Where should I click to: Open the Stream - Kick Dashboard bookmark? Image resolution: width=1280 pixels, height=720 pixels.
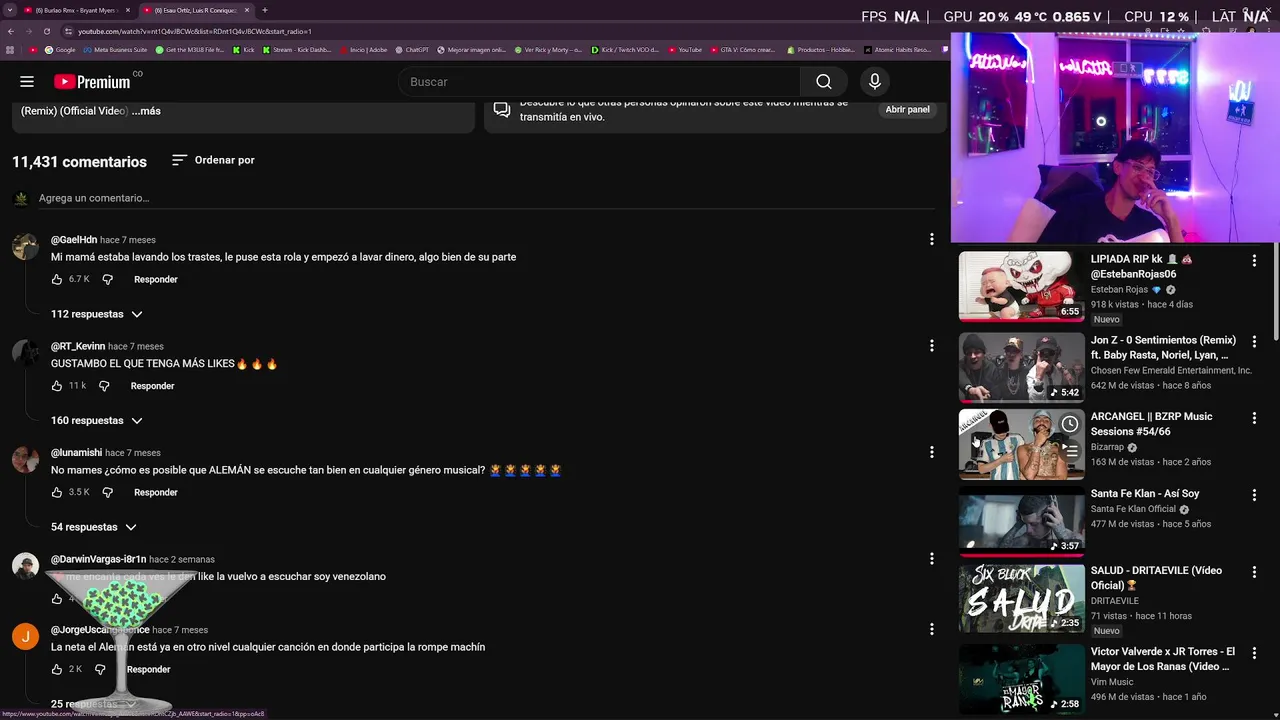(x=297, y=50)
